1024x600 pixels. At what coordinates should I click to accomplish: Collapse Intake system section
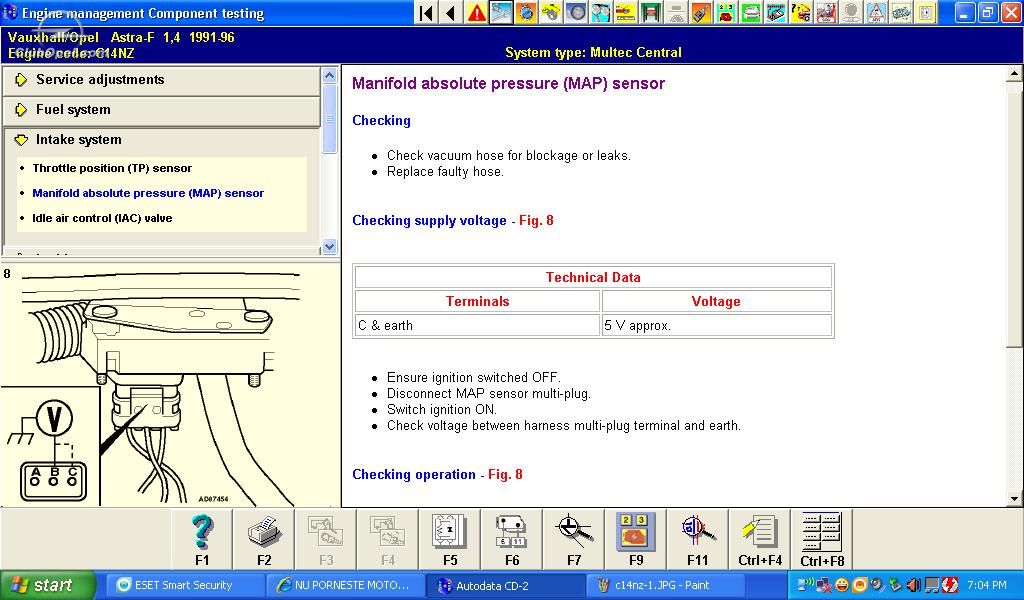tap(162, 140)
